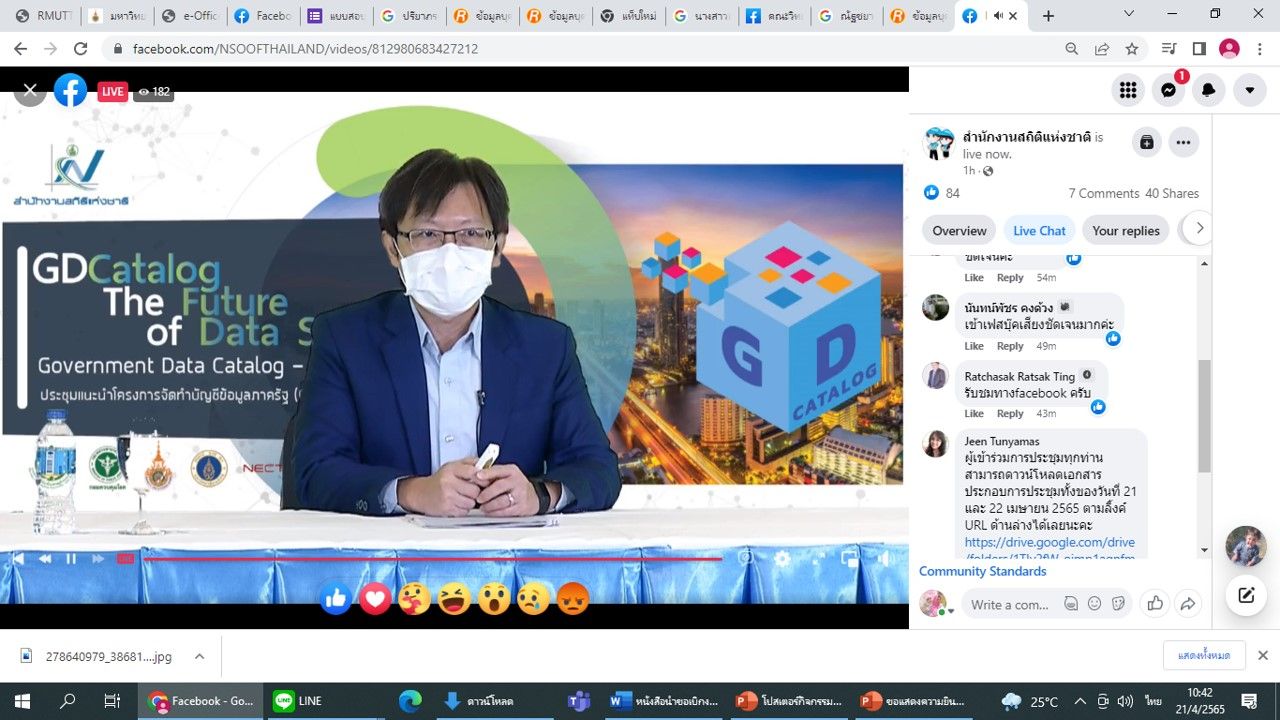The width and height of the screenshot is (1280, 720).
Task: Switch to the Overview tab
Action: tap(959, 230)
